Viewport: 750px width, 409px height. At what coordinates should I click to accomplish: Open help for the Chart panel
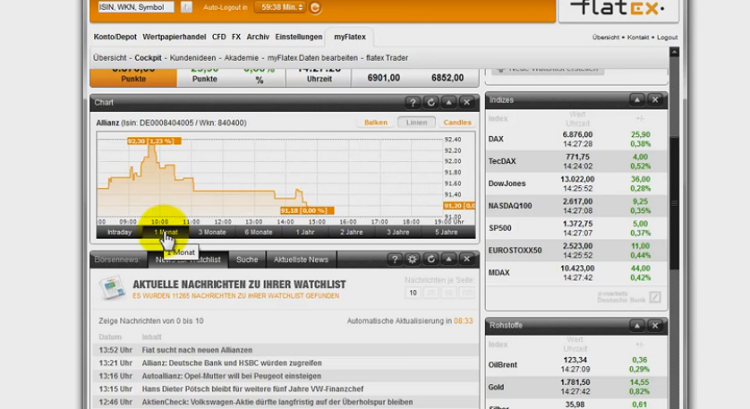point(413,102)
